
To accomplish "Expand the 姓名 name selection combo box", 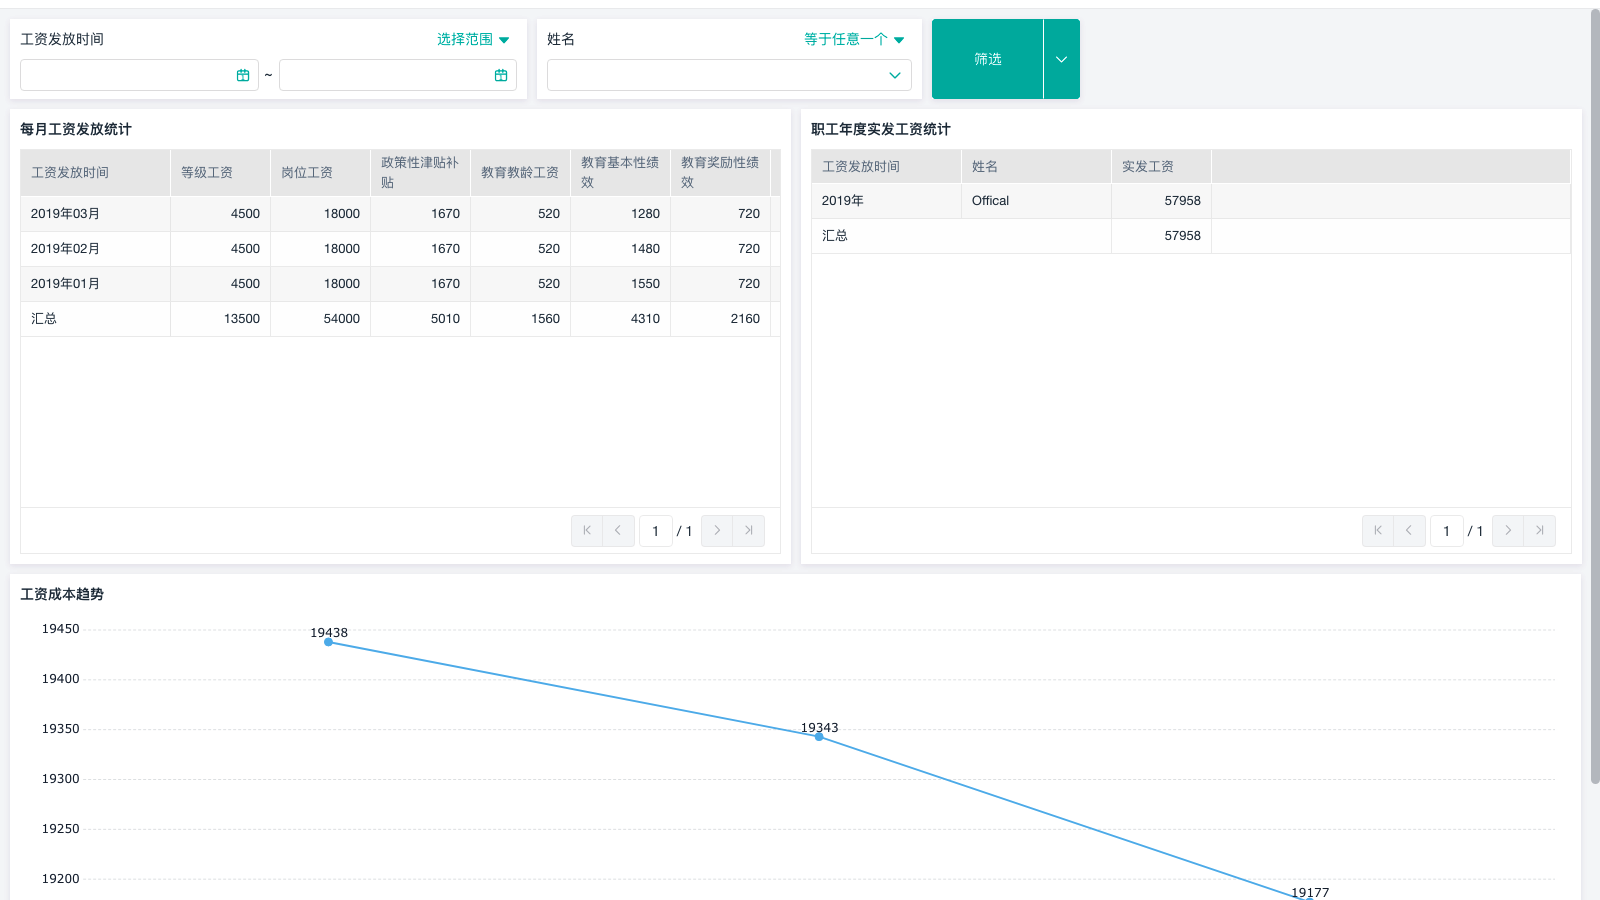I will coord(729,75).
